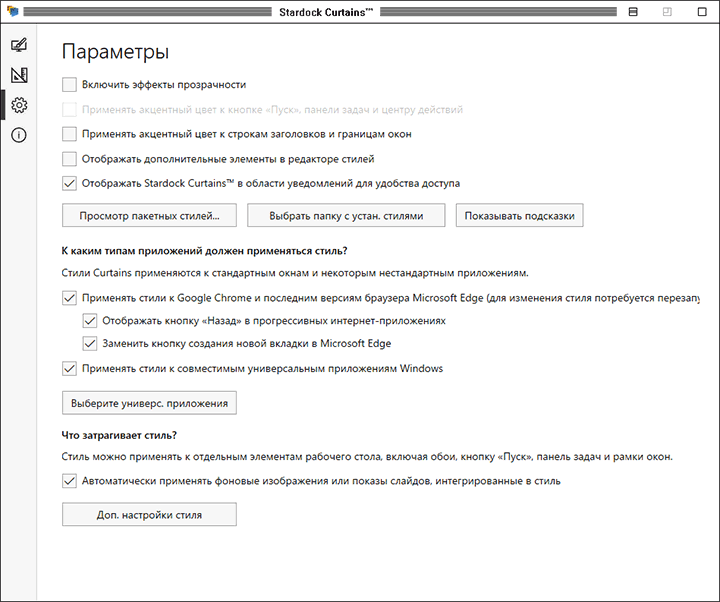Click heading 'Что затрагивает стиль?'
The width and height of the screenshot is (720, 602).
click(119, 435)
